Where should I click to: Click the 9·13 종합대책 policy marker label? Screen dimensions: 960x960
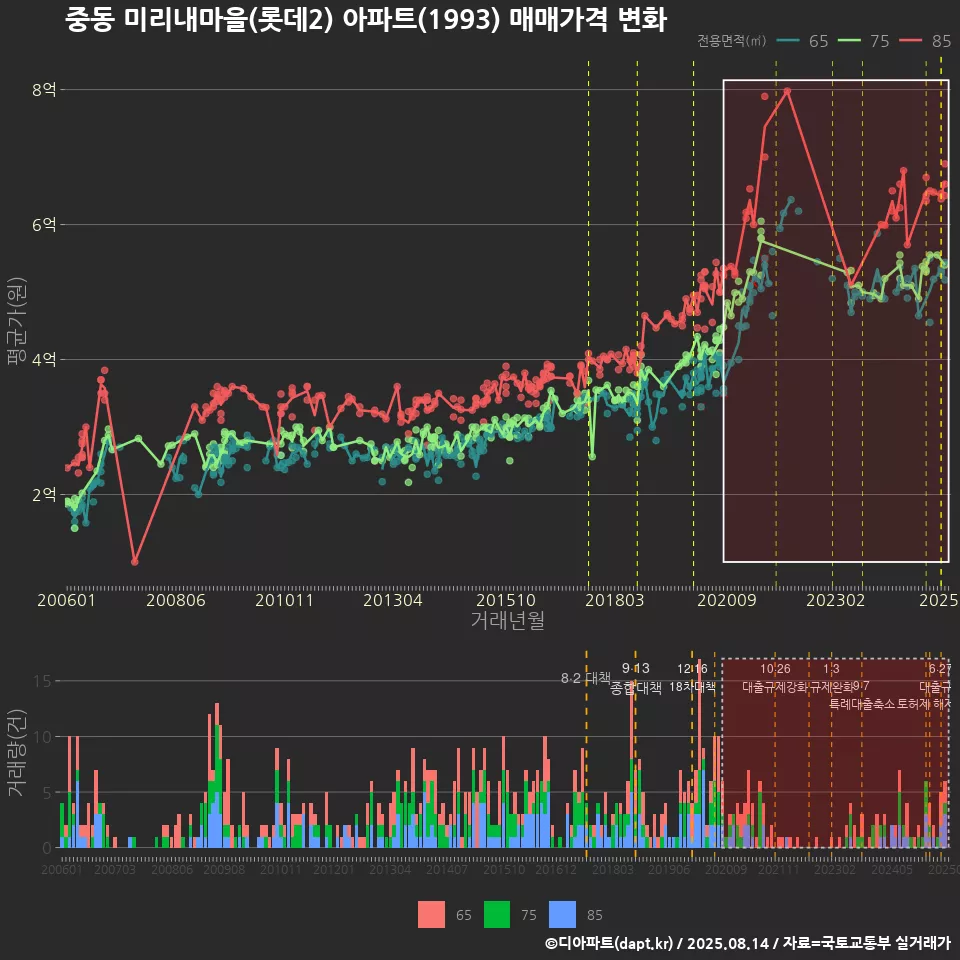[636, 678]
